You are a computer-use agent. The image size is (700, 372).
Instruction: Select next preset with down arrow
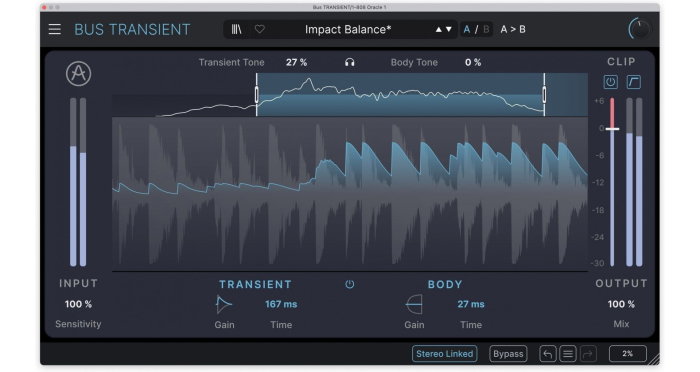pos(449,29)
